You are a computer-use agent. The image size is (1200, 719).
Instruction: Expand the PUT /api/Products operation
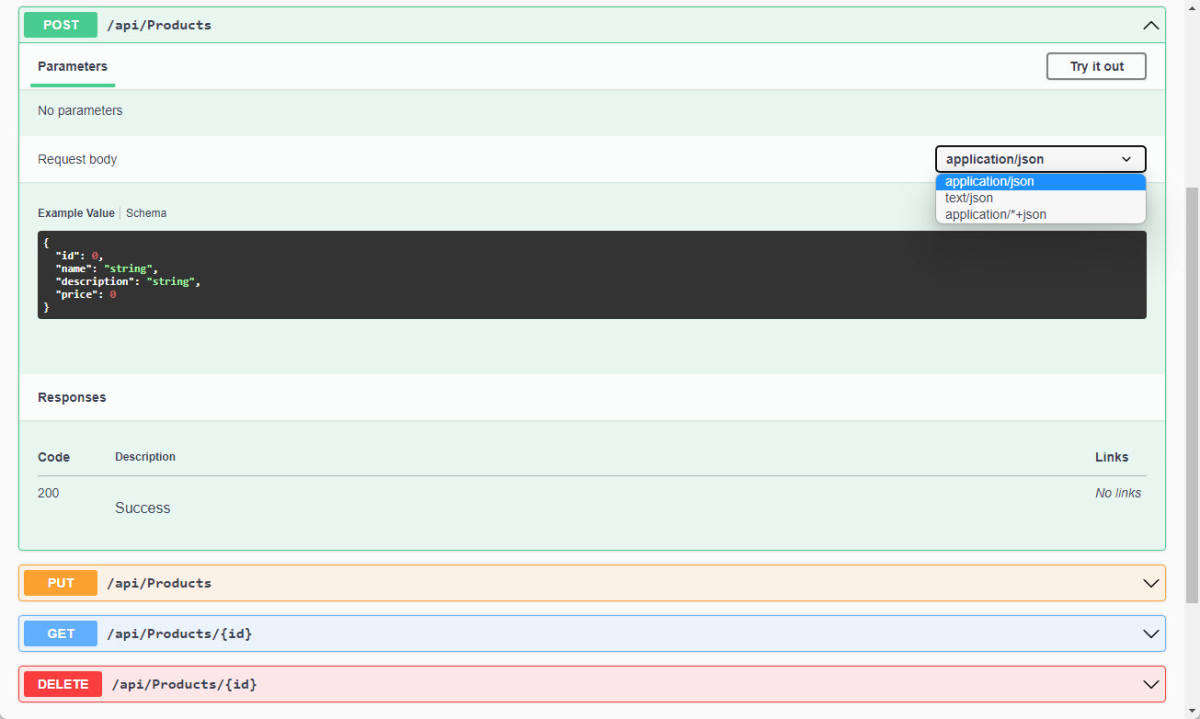1149,583
